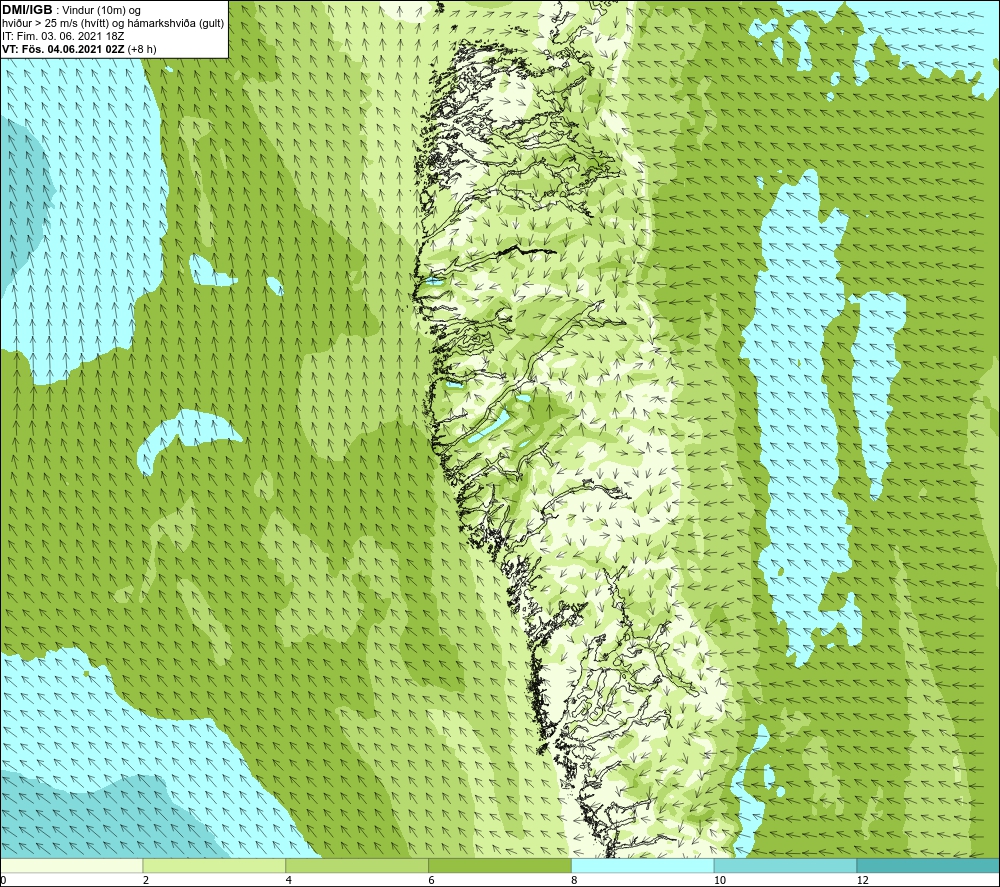Viewport: 1000px width, 887px height.
Task: Click the '(+8 h)' forecast offset text
Action: (x=142, y=49)
